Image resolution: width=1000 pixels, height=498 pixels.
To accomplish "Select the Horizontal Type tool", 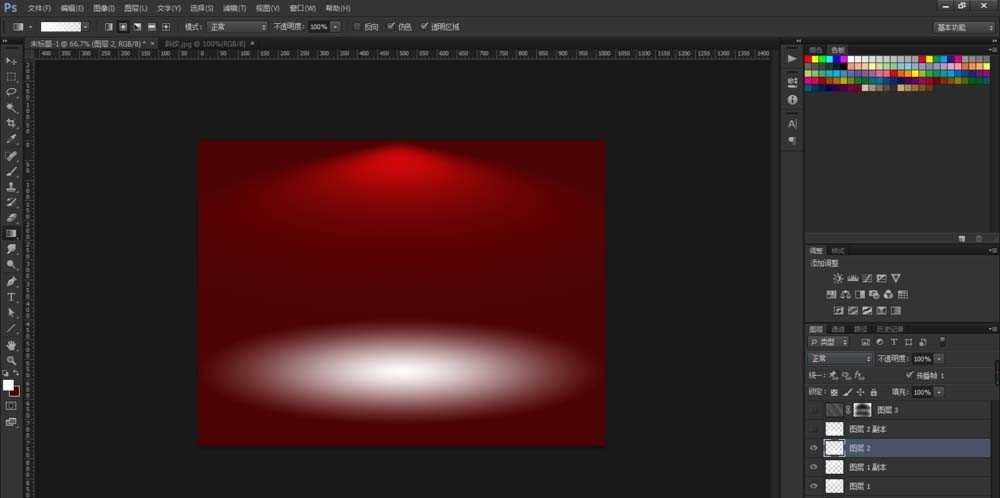I will pos(11,297).
